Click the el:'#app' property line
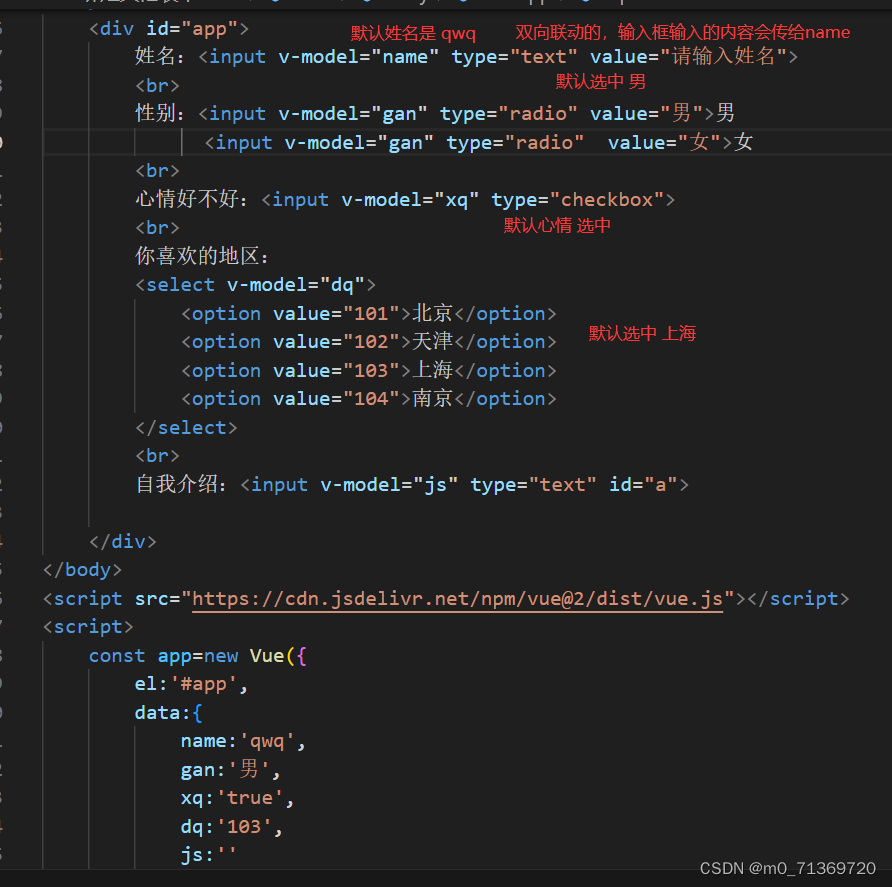This screenshot has height=887, width=892. (191, 684)
